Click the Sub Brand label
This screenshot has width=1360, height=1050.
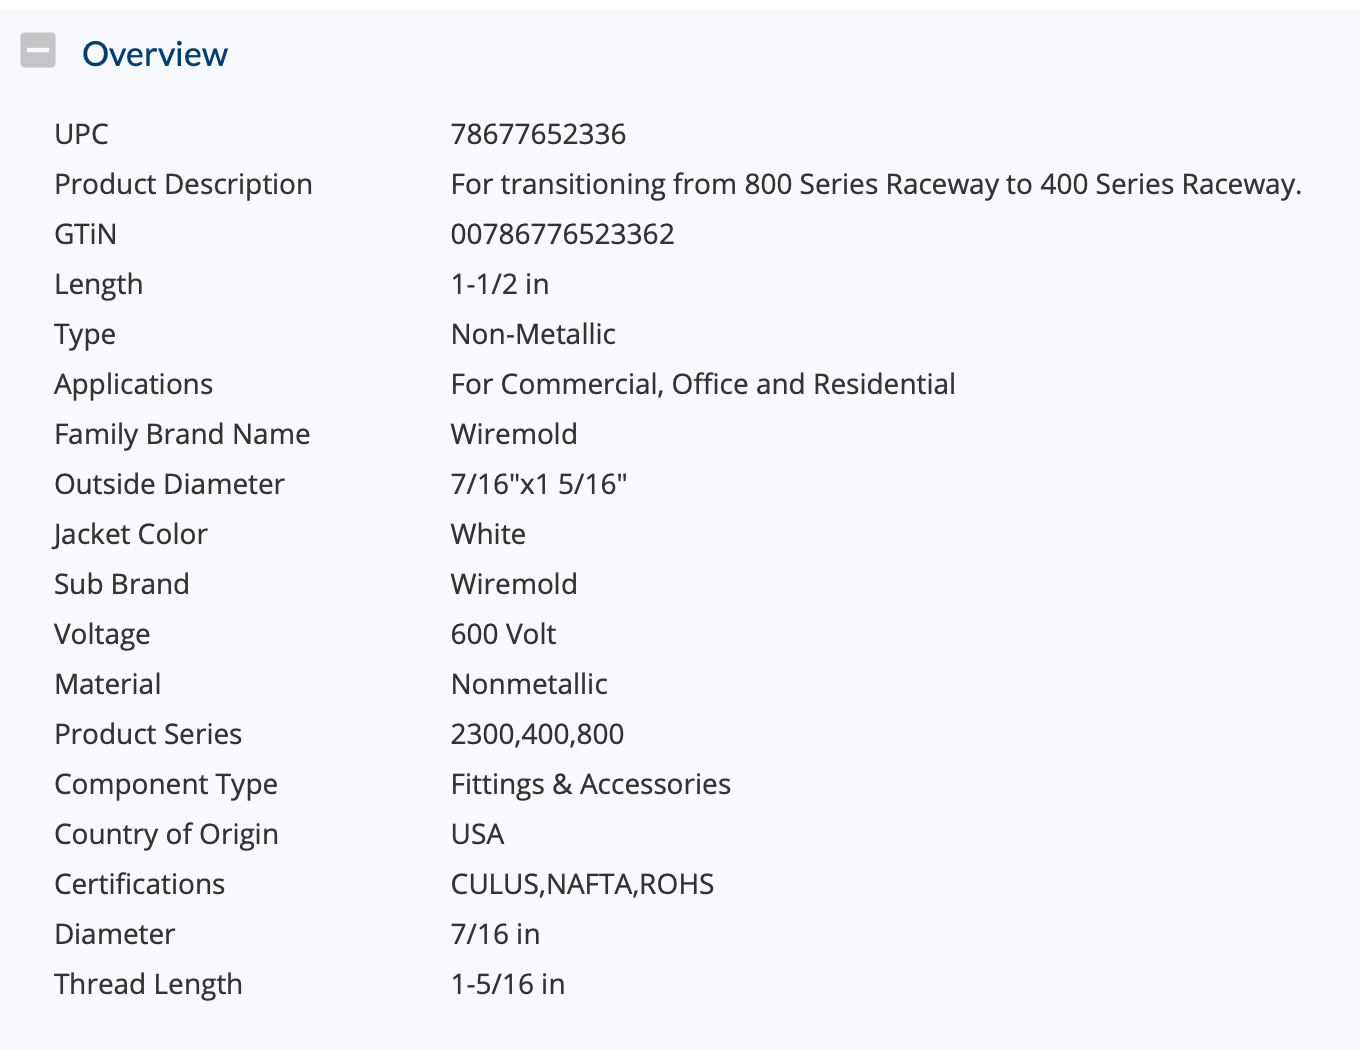pyautogui.click(x=122, y=584)
